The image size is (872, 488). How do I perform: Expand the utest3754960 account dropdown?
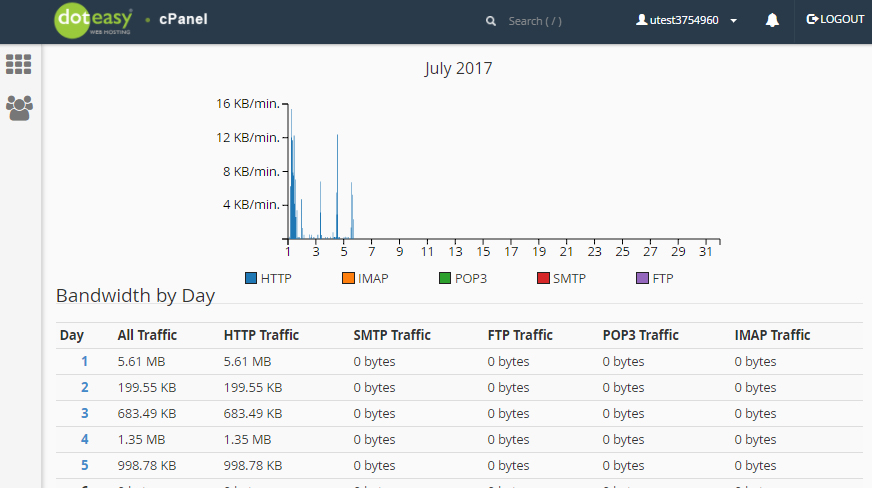coord(733,21)
